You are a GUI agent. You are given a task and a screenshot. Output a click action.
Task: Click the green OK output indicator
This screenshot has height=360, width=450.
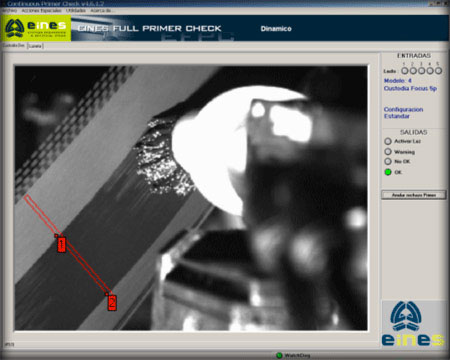pos(388,172)
